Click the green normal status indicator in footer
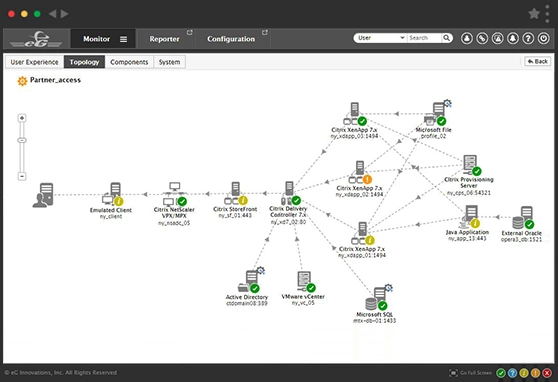This screenshot has height=382, width=558. [501, 373]
